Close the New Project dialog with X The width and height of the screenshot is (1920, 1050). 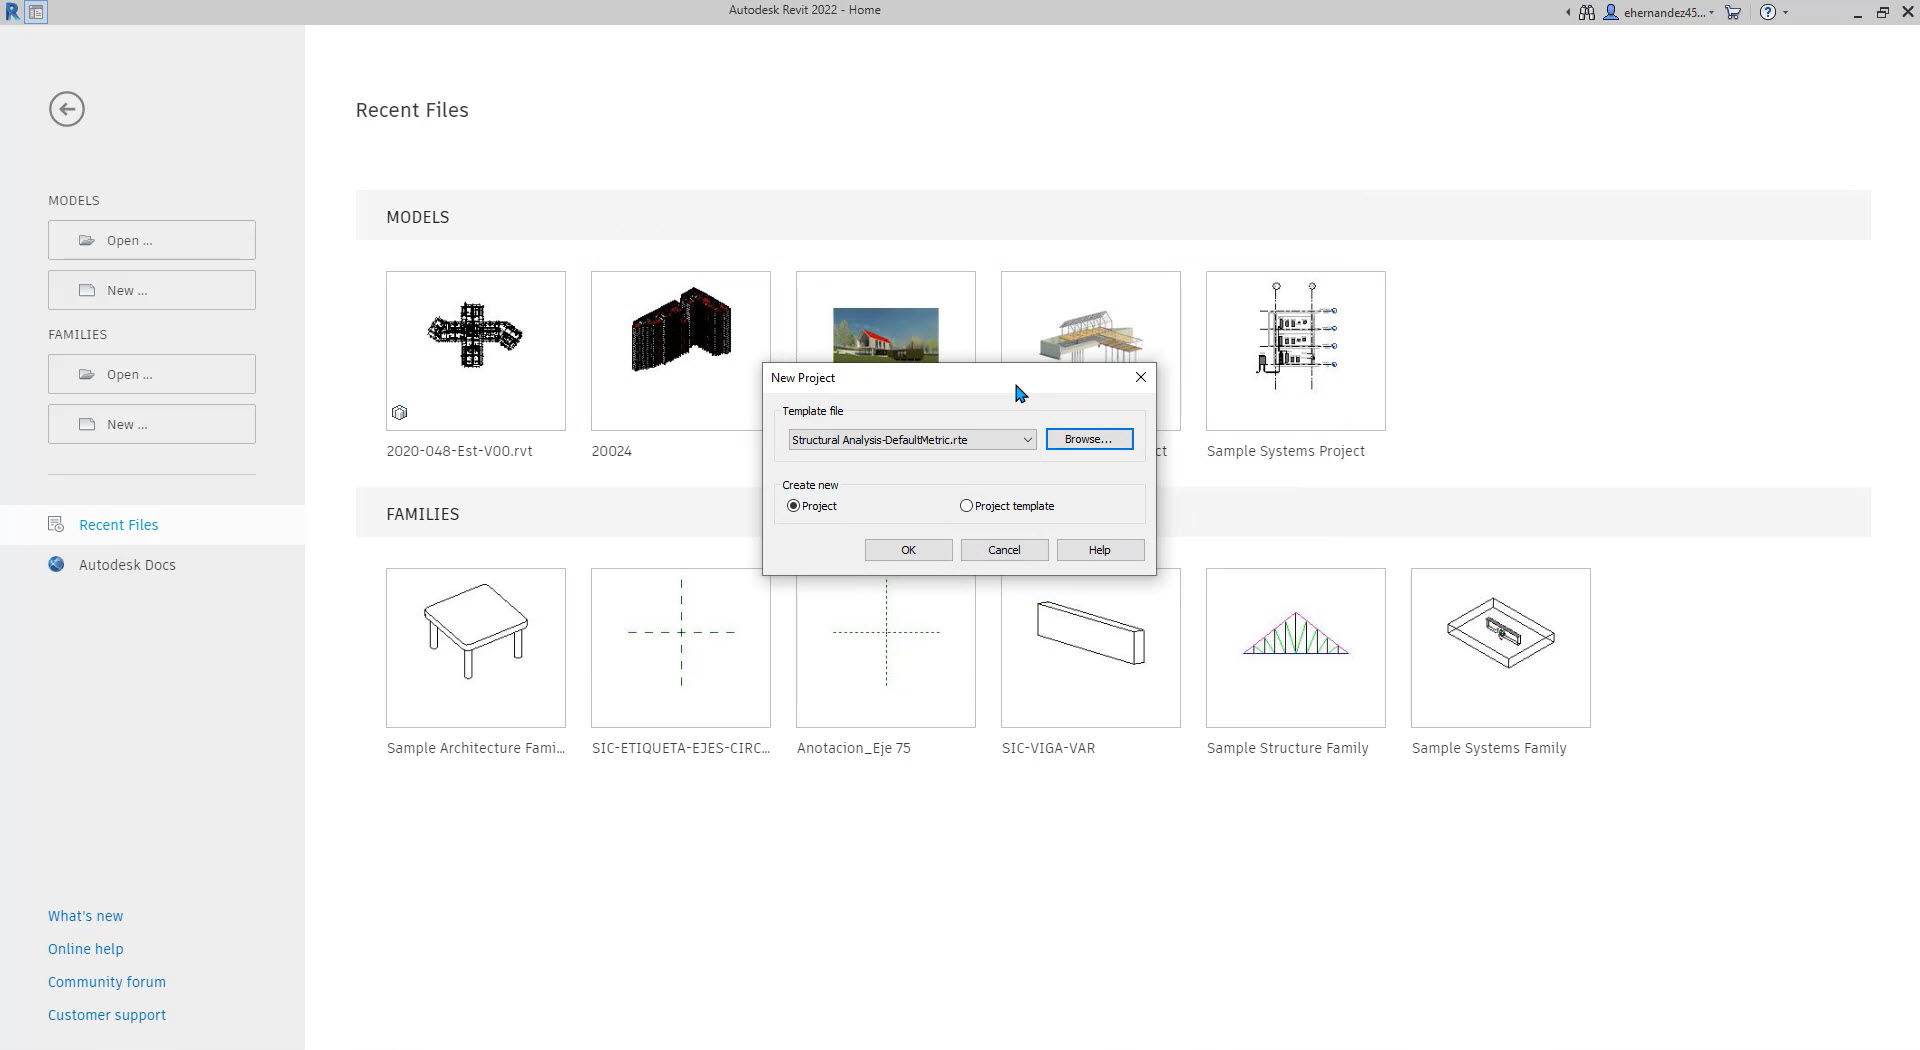(1140, 377)
